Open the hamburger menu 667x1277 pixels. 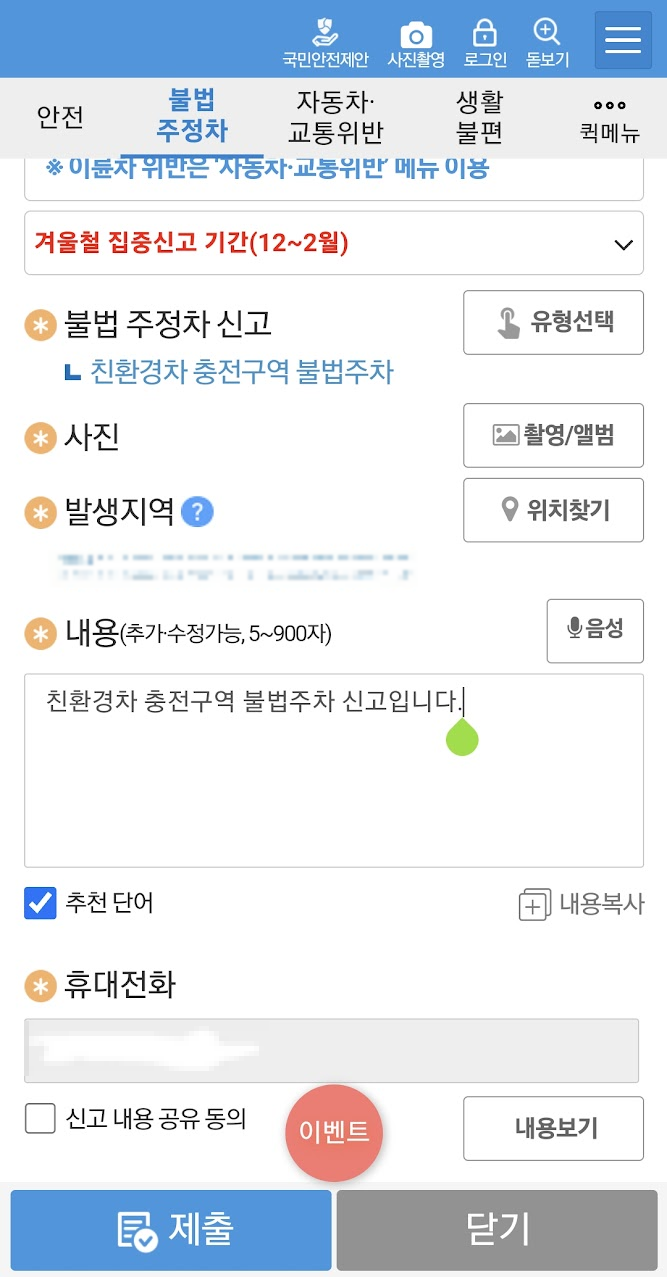click(622, 38)
